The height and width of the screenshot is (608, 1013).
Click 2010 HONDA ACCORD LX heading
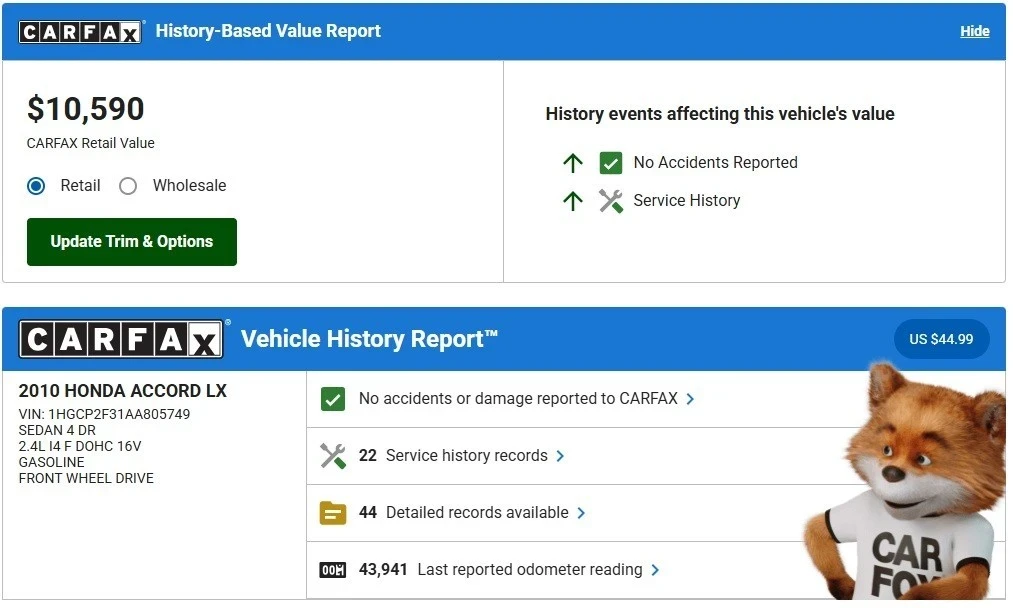(x=123, y=392)
